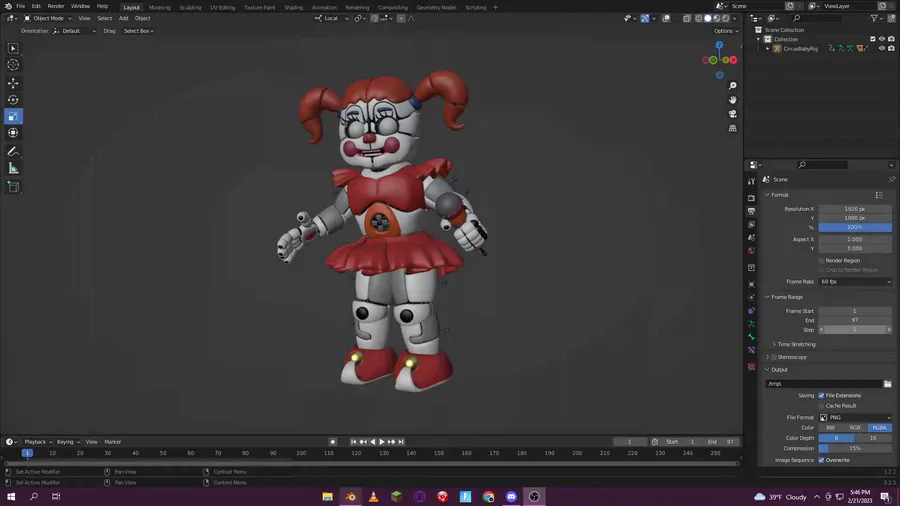Viewport: 900px width, 506px height.
Task: Open the Render menu
Action: click(56, 6)
